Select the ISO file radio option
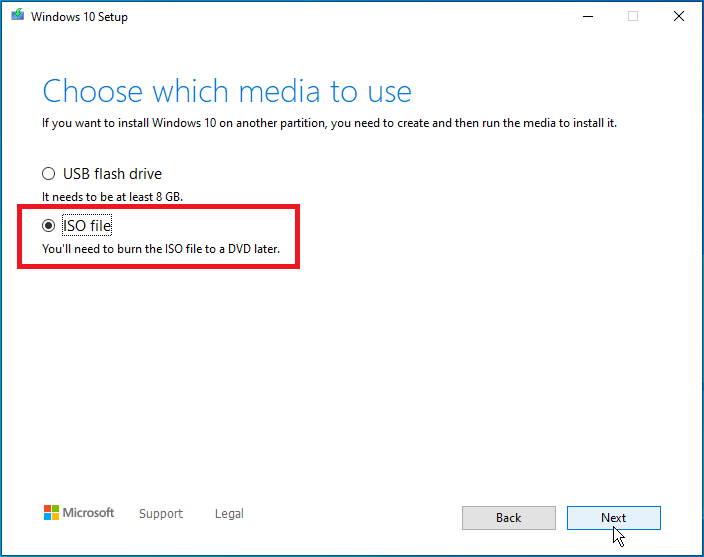Image resolution: width=704 pixels, height=557 pixels. [x=48, y=225]
